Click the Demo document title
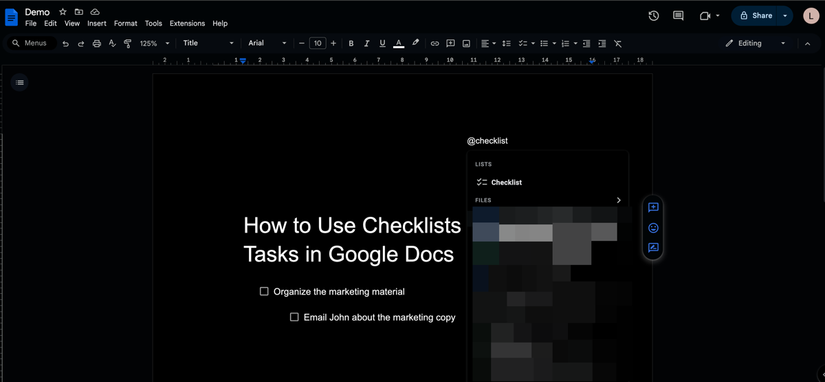The width and height of the screenshot is (825, 382). point(37,12)
